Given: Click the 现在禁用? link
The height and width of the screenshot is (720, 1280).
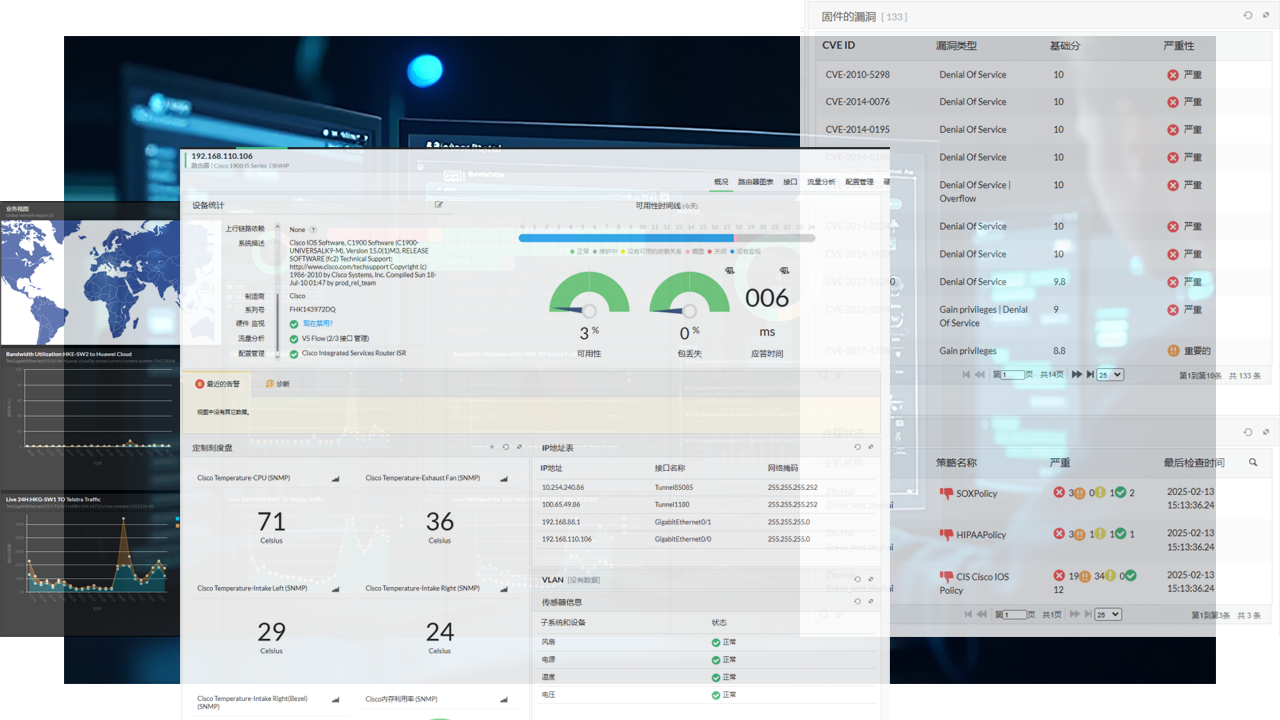Looking at the screenshot, I should tap(317, 324).
